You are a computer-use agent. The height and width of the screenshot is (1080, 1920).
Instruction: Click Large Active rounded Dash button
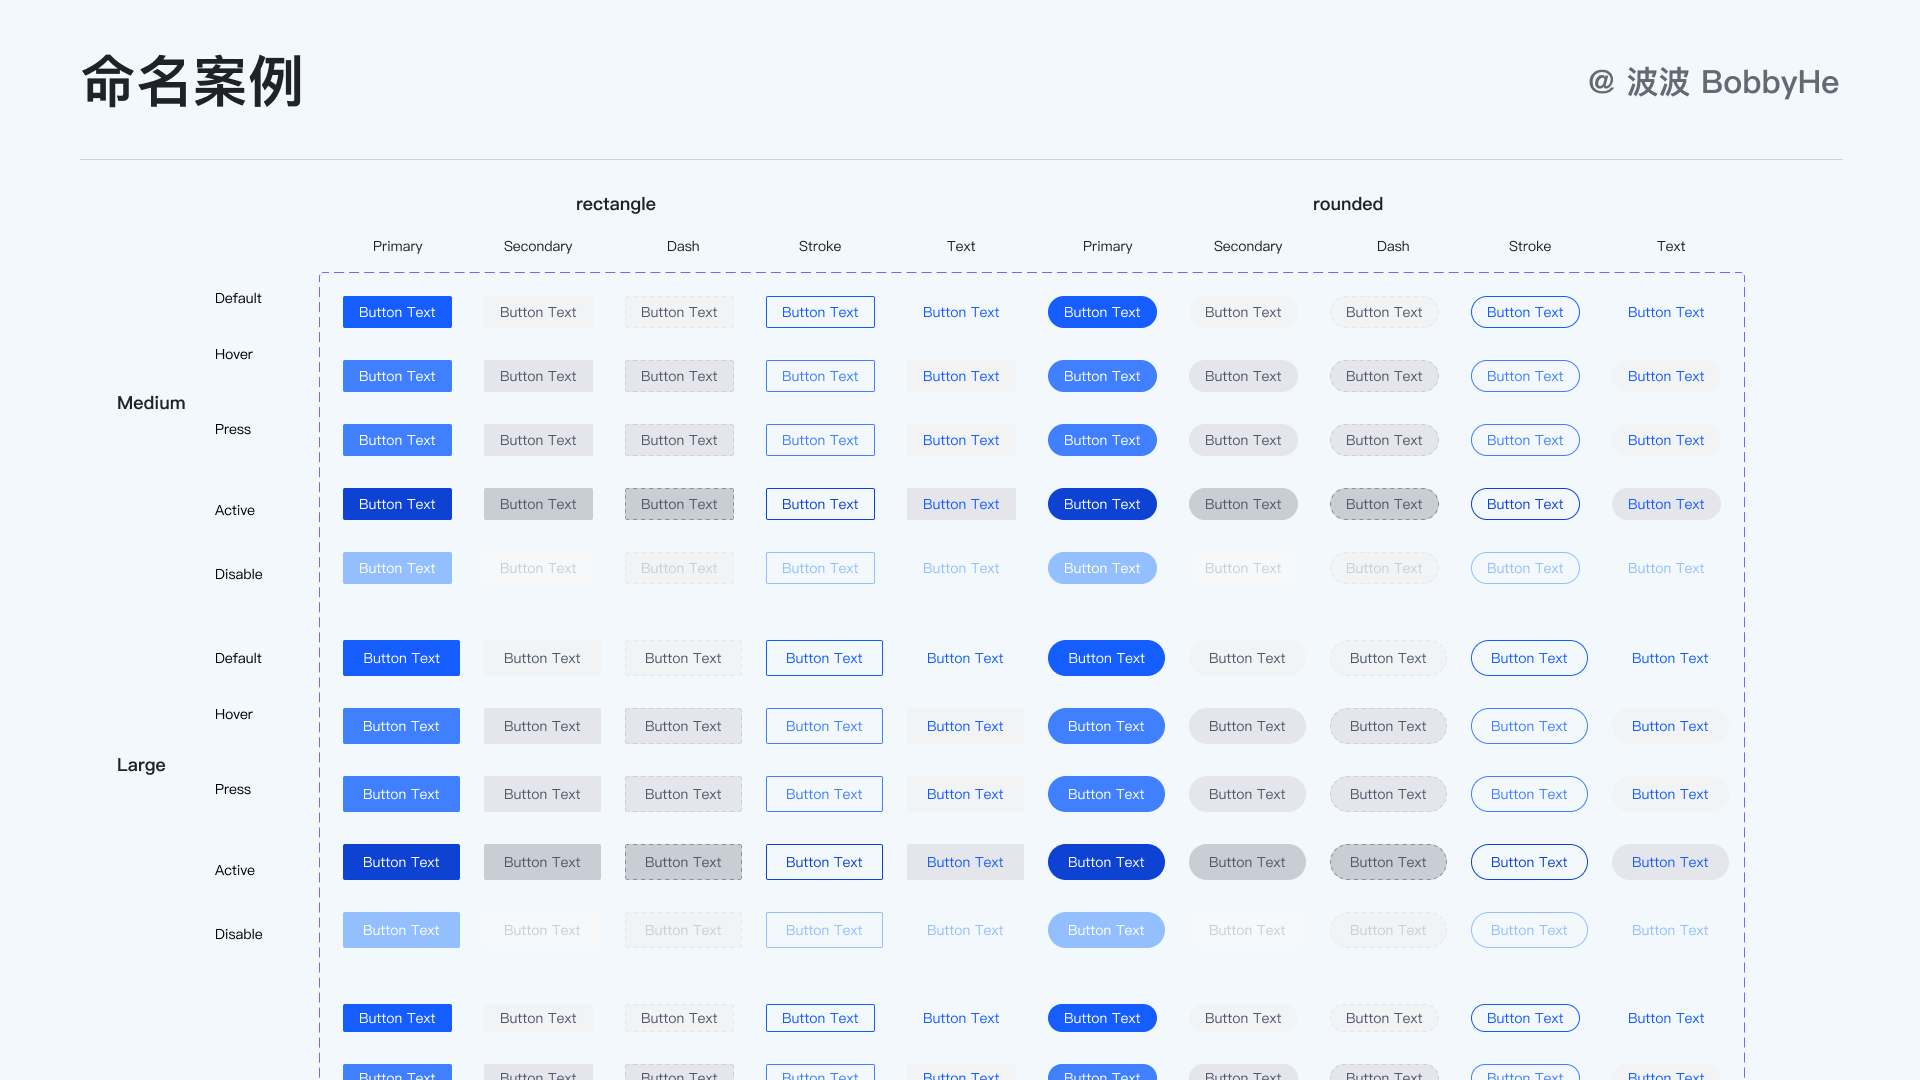[x=1388, y=862]
